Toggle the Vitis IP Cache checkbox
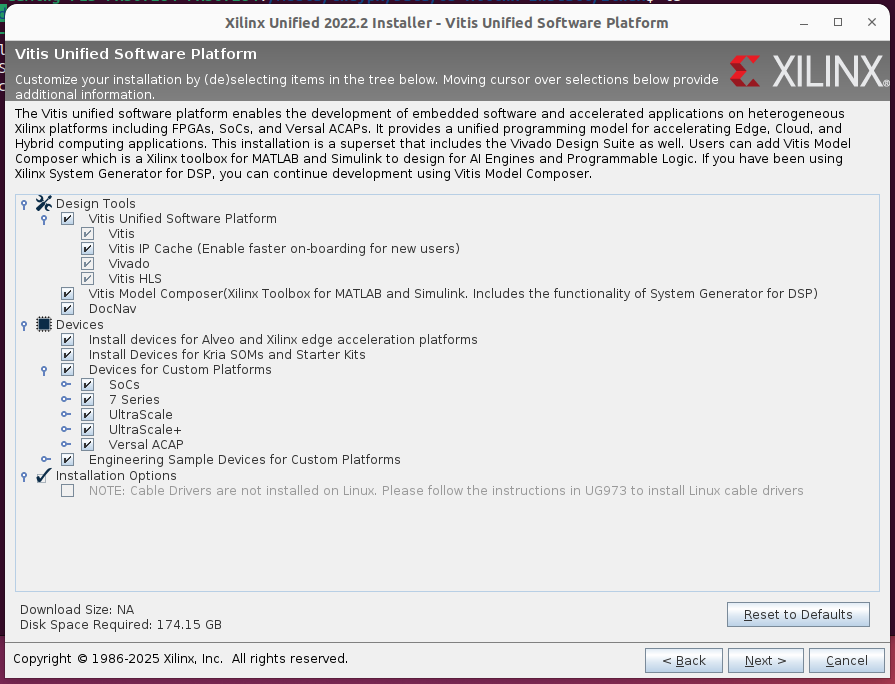 pos(87,248)
